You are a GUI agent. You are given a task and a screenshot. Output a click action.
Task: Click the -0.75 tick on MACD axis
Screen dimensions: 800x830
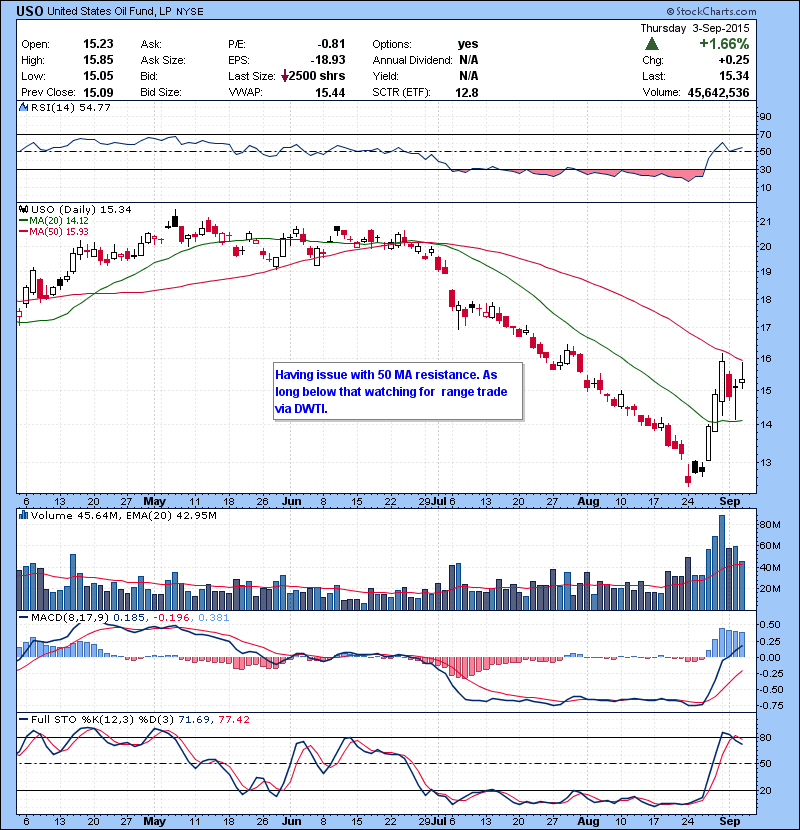click(769, 706)
